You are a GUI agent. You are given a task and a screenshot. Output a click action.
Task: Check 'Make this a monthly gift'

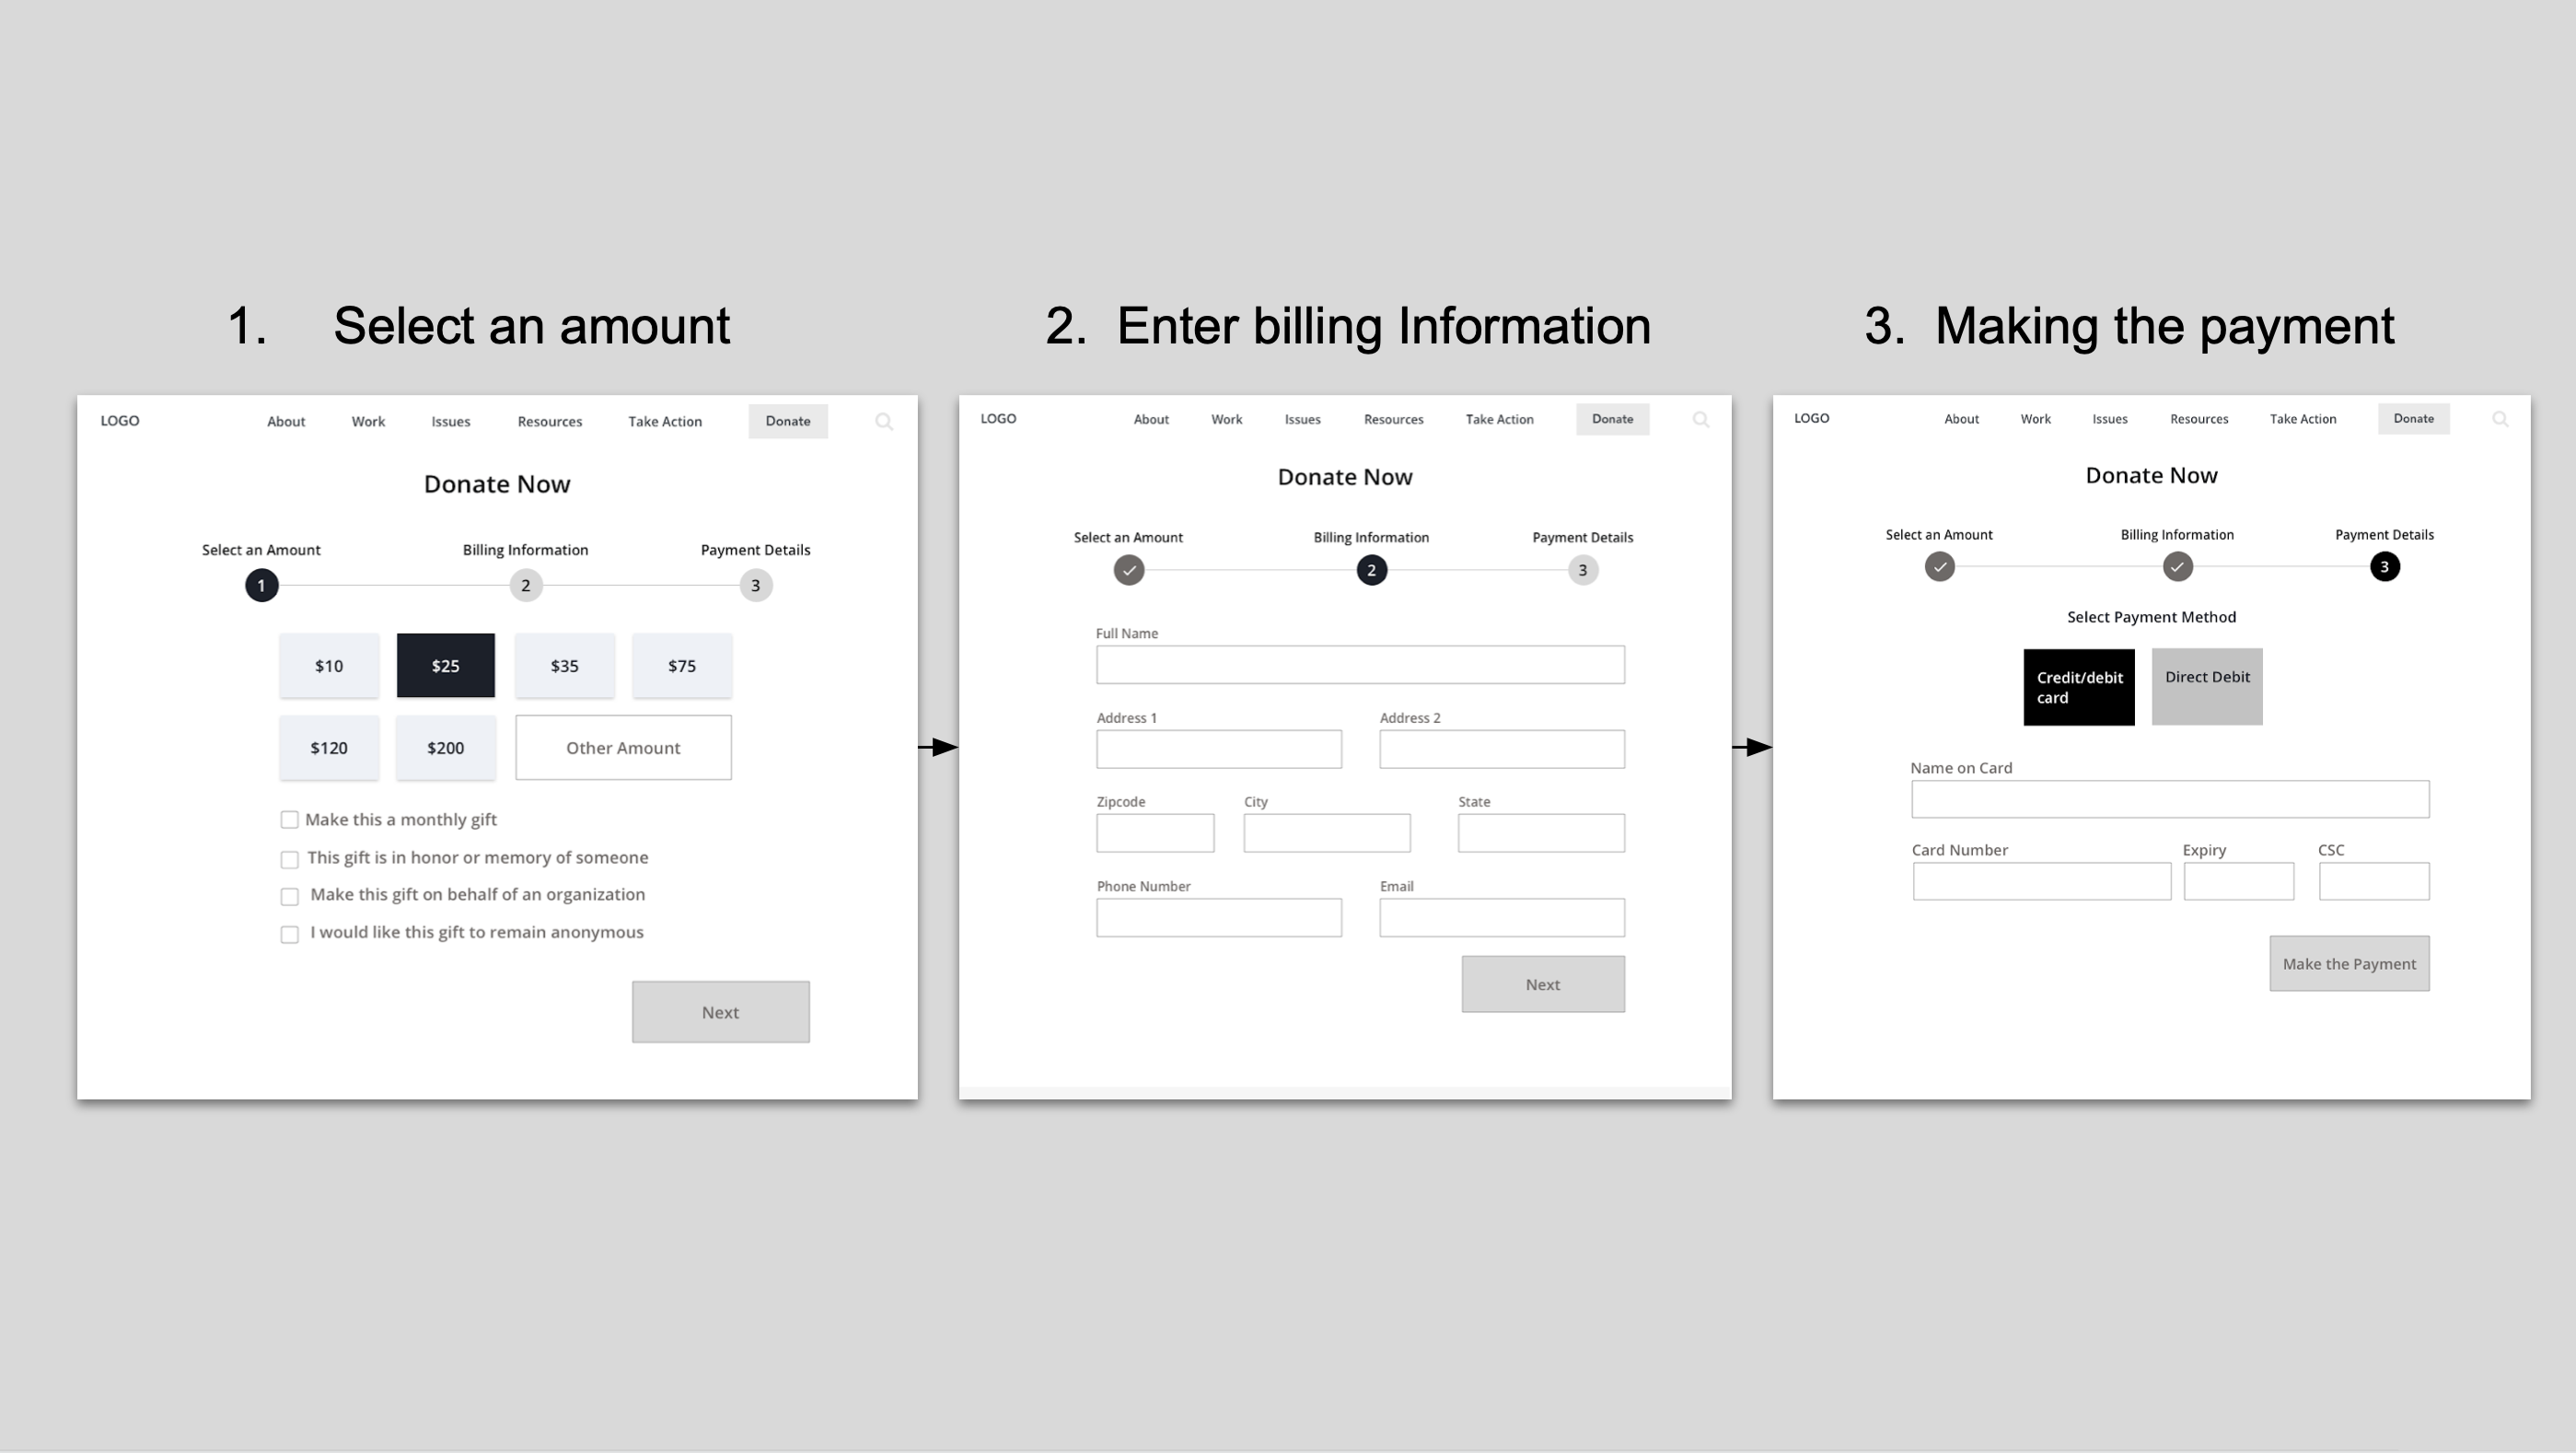tap(290, 820)
